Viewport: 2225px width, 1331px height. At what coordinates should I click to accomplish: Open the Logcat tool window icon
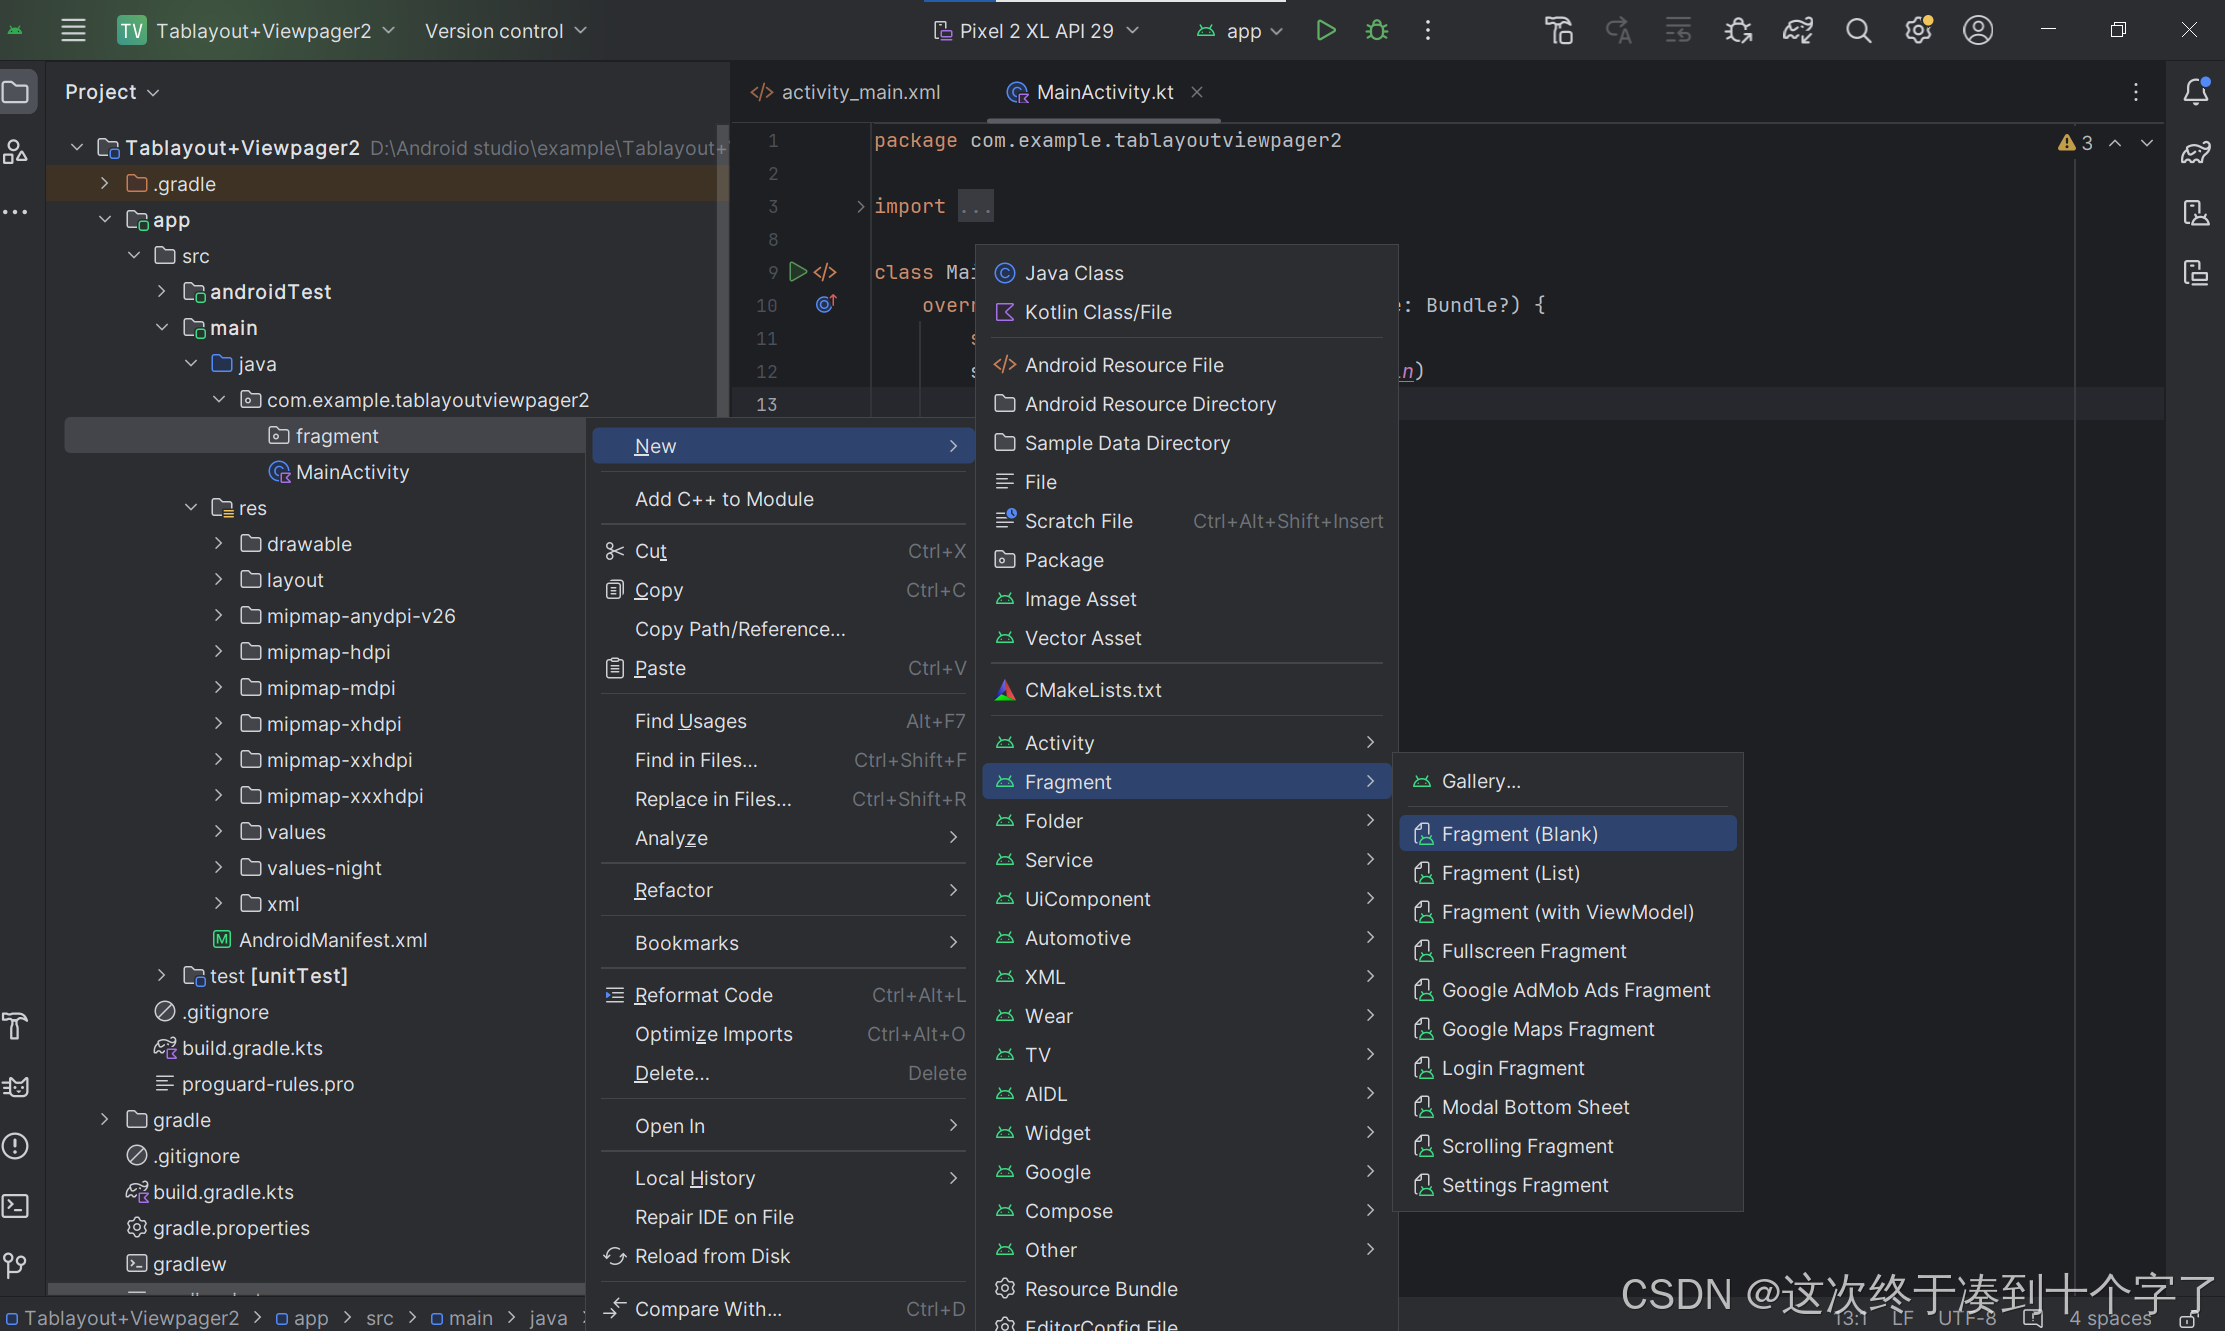(16, 1086)
